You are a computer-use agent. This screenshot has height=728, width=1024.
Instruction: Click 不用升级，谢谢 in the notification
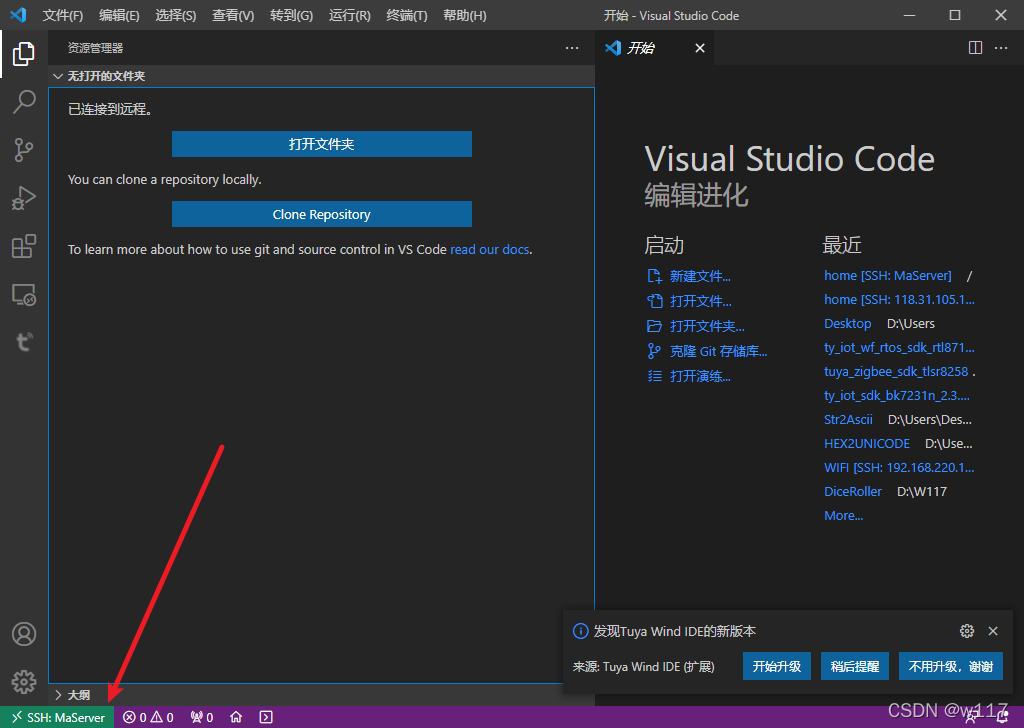pos(951,666)
